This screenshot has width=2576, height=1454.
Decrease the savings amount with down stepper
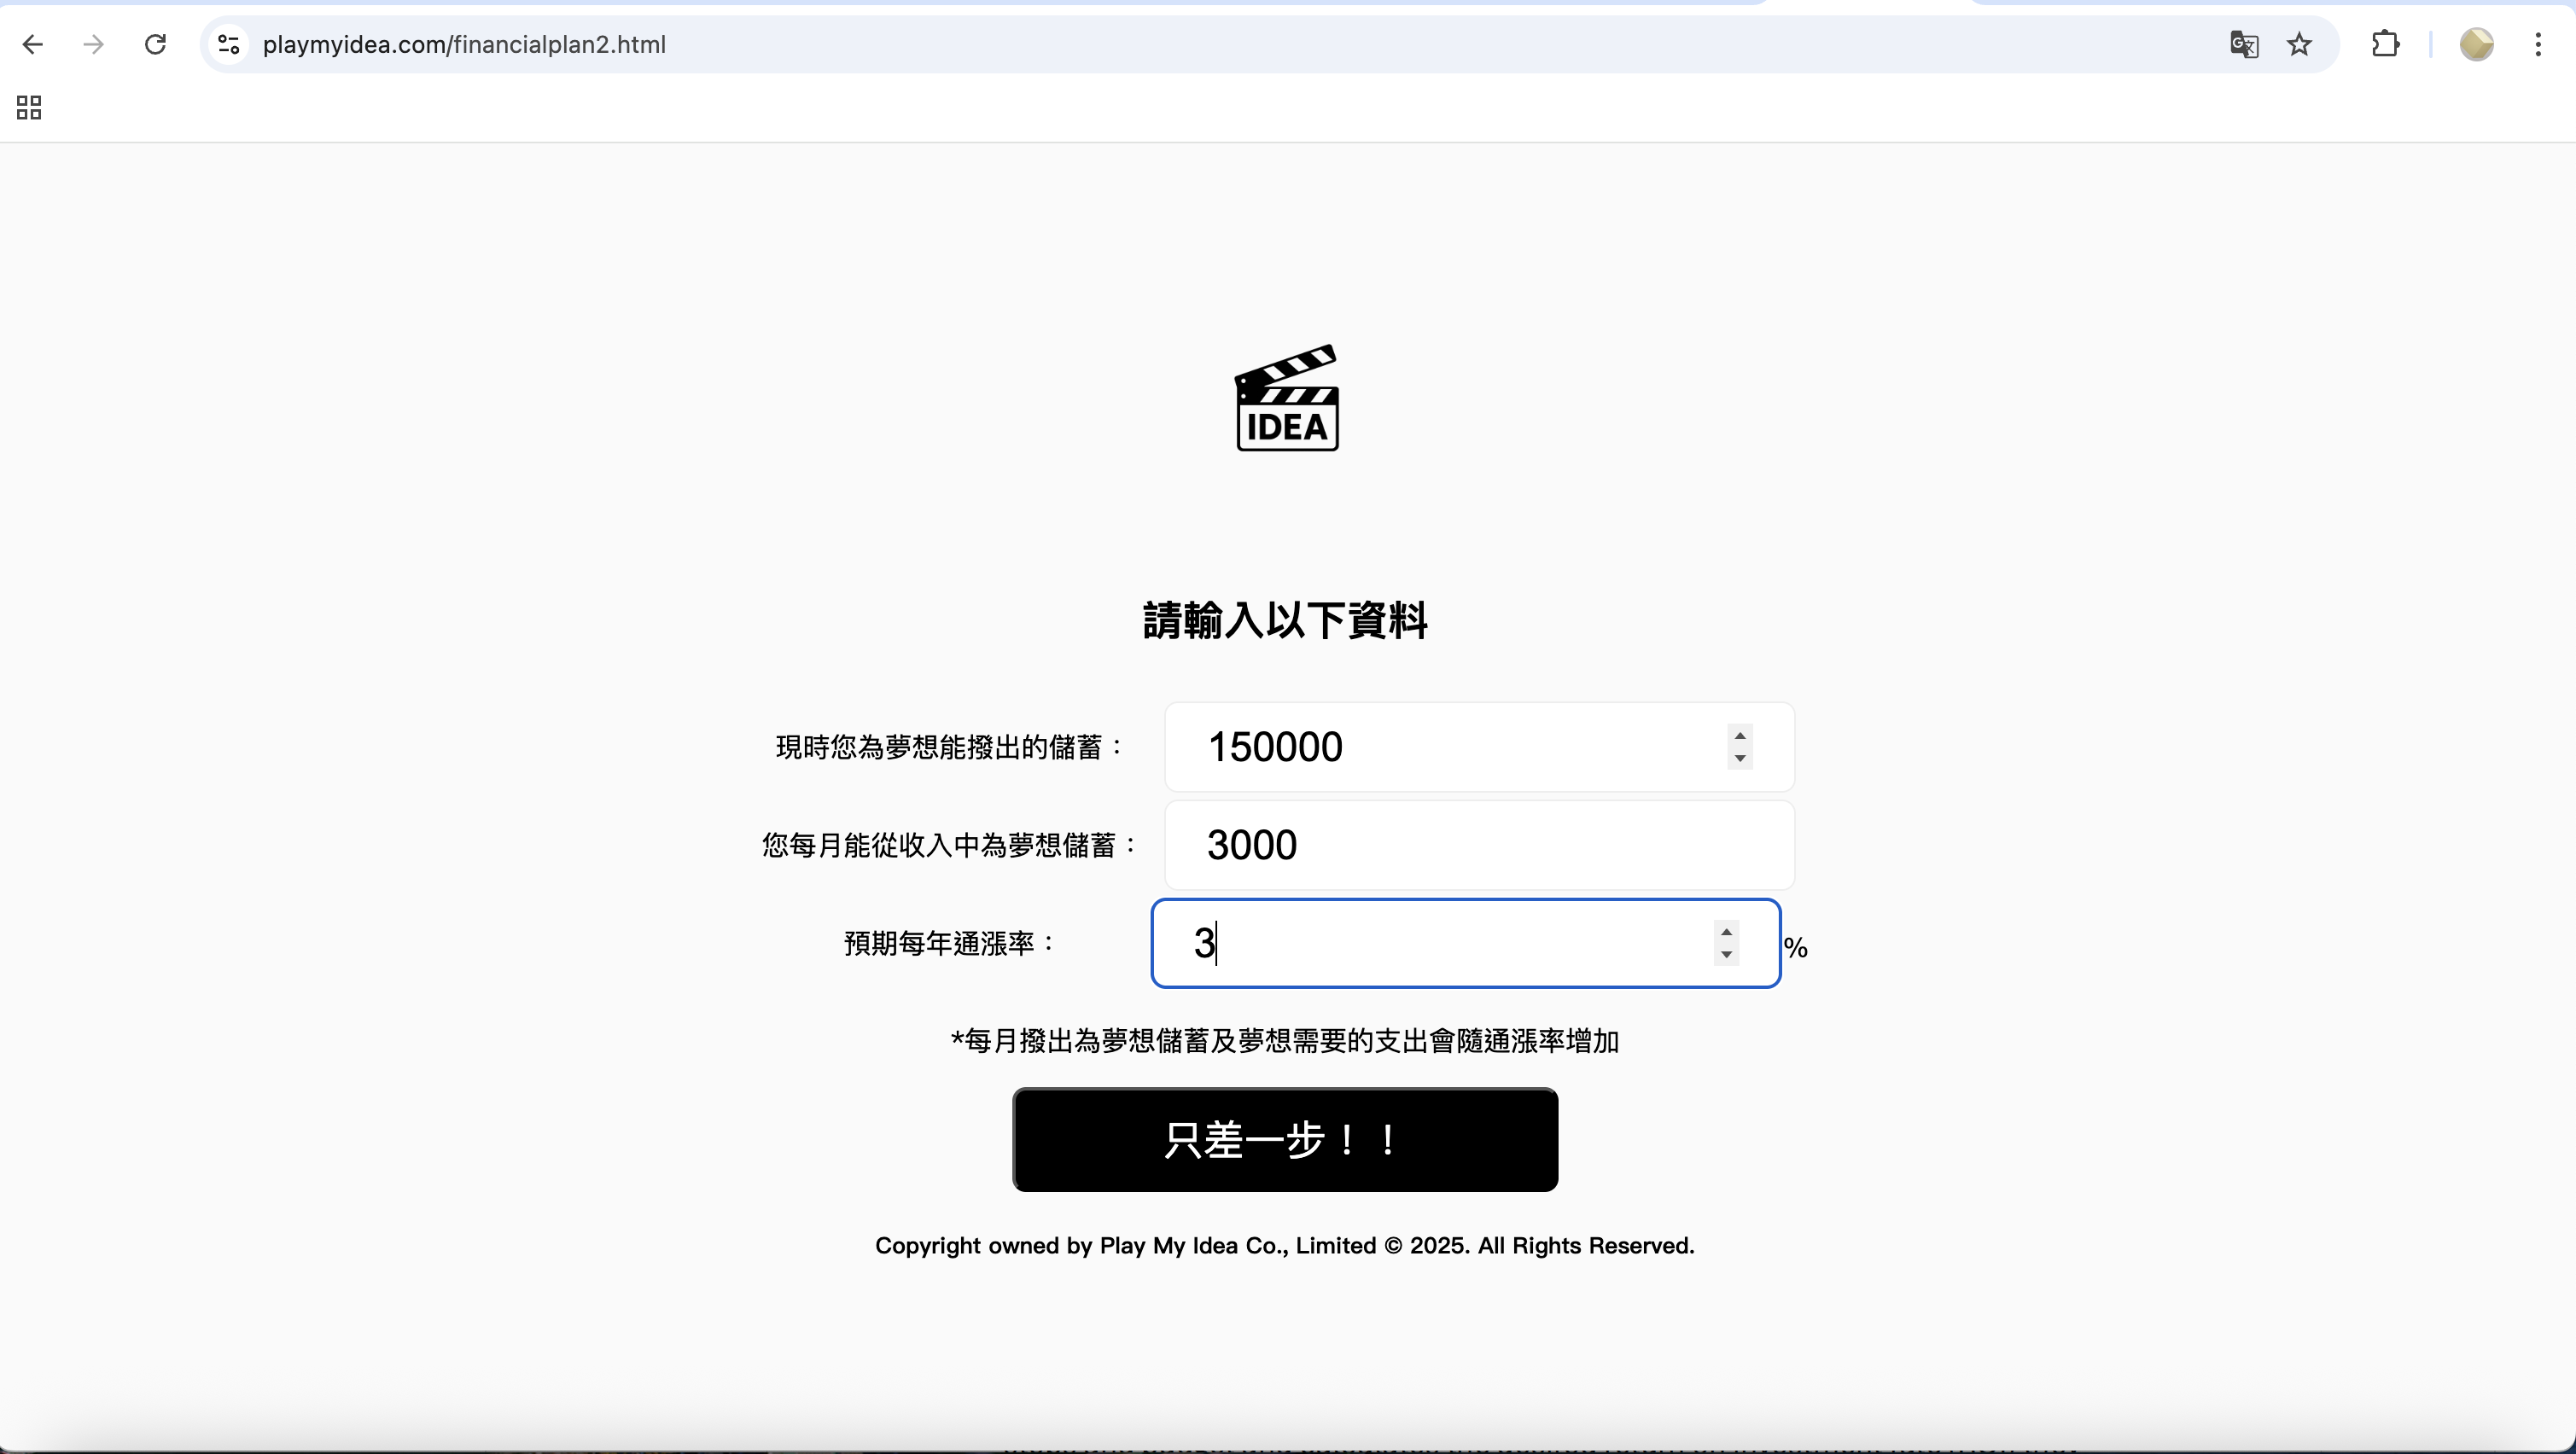(x=1740, y=758)
